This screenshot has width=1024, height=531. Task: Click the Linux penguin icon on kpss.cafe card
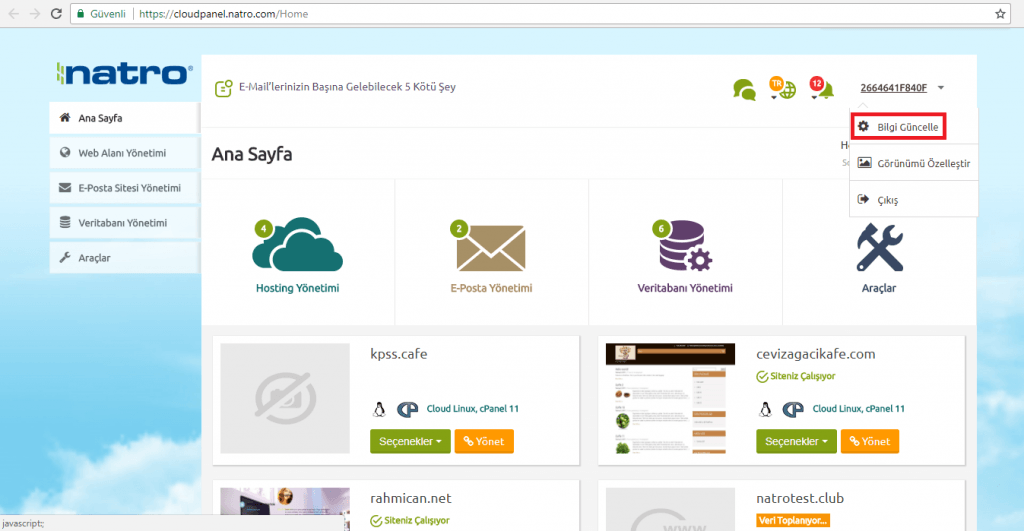coord(379,409)
